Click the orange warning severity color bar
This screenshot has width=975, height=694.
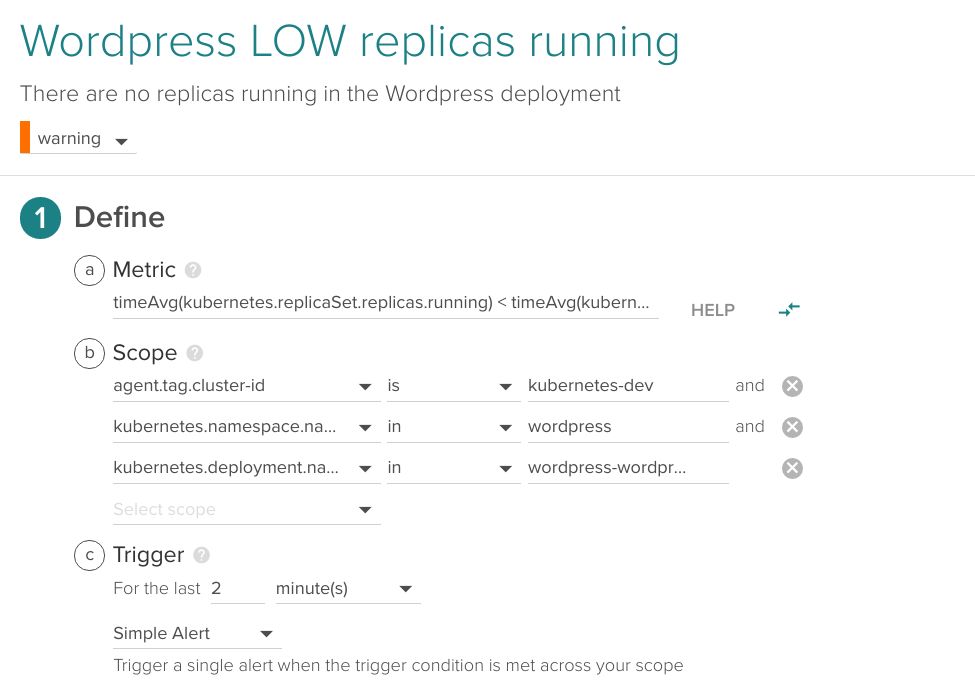[25, 137]
